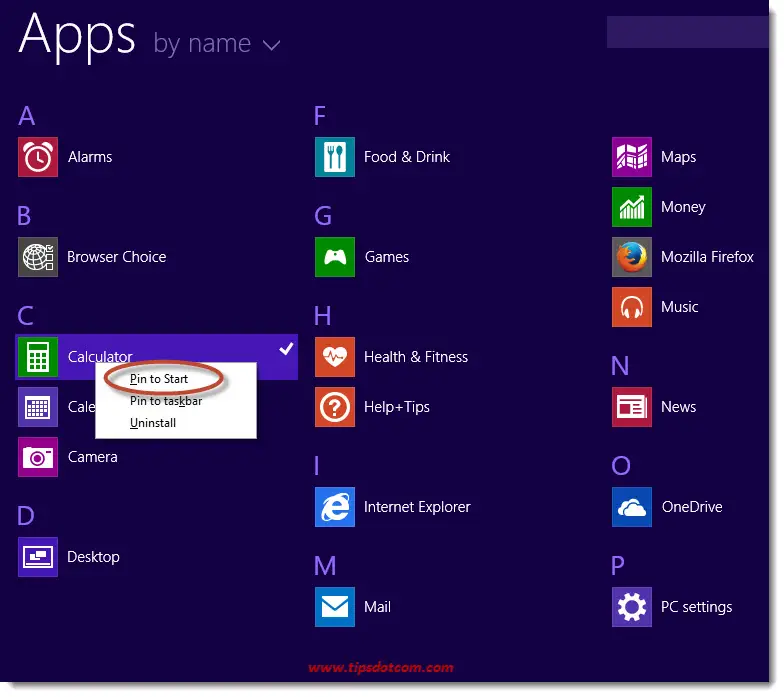Image resolution: width=784 pixels, height=697 pixels.
Task: Open the Desktop tile icon
Action: 38,557
